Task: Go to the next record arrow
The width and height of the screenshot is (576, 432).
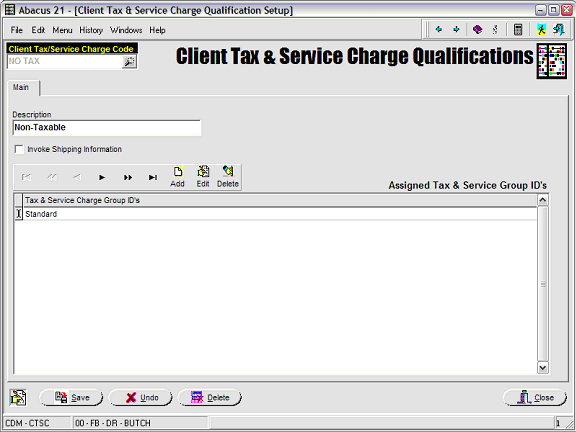Action: (102, 177)
